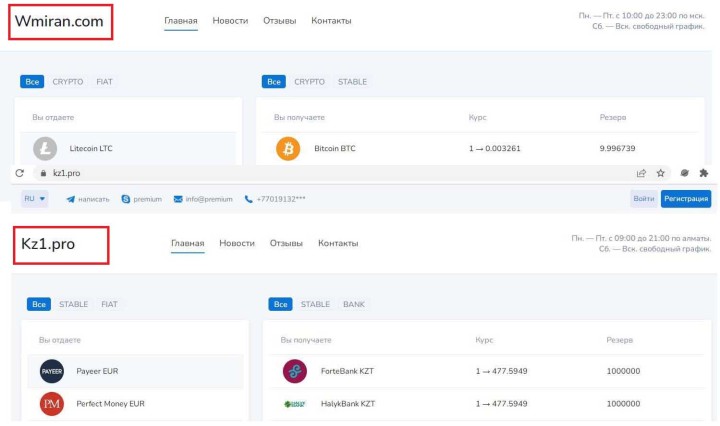Reload the page with the refresh icon
This screenshot has width=720, height=426.
coord(20,173)
